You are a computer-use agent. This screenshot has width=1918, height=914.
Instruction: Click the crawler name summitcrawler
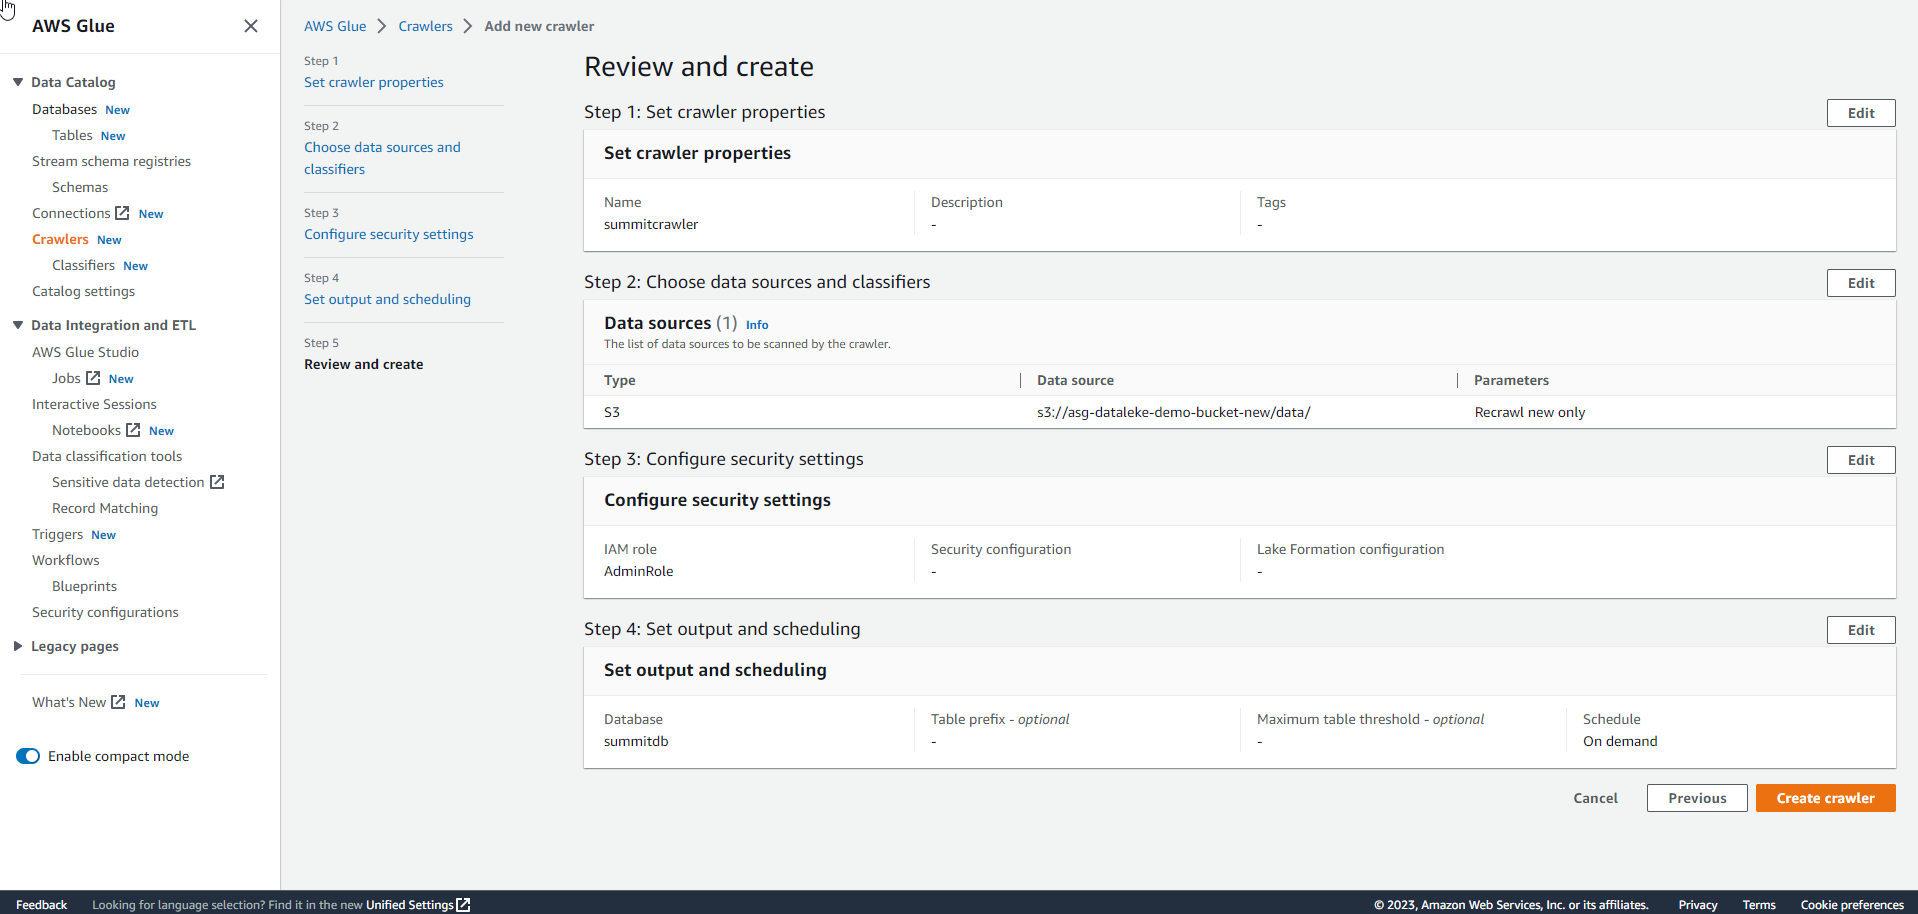pos(651,224)
